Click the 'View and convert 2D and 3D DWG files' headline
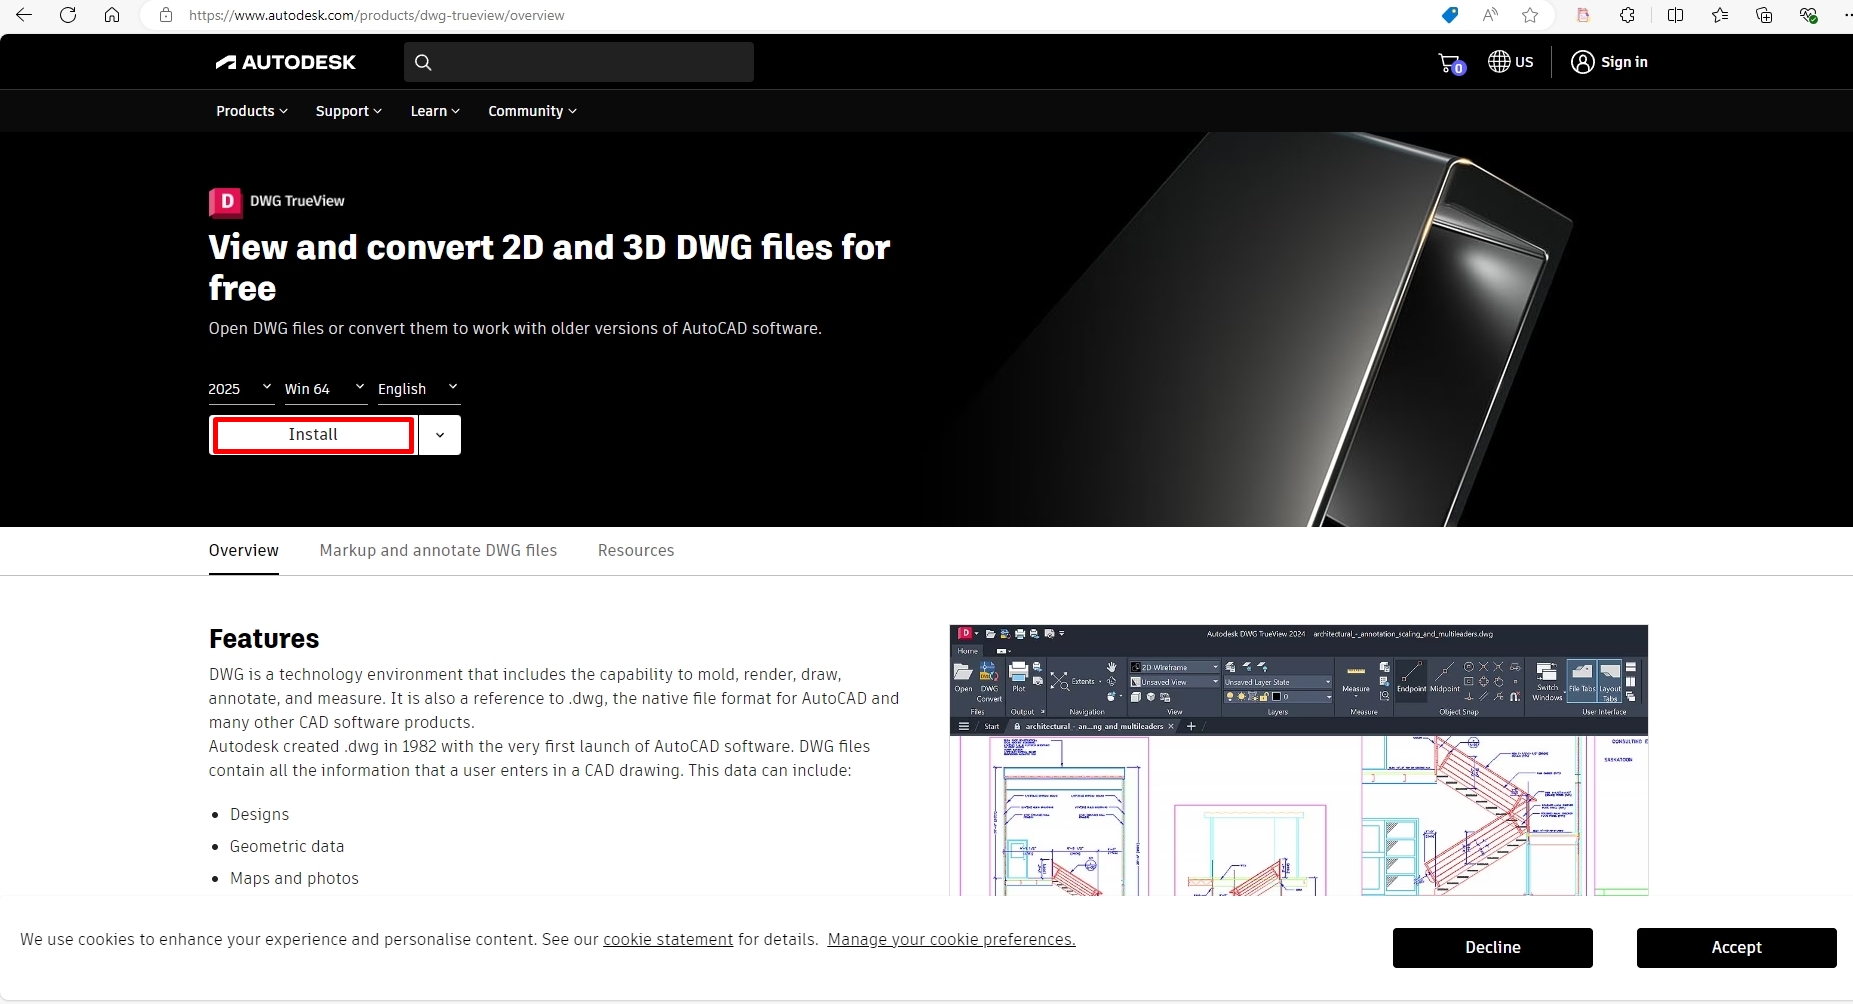1853x1004 pixels. [549, 267]
